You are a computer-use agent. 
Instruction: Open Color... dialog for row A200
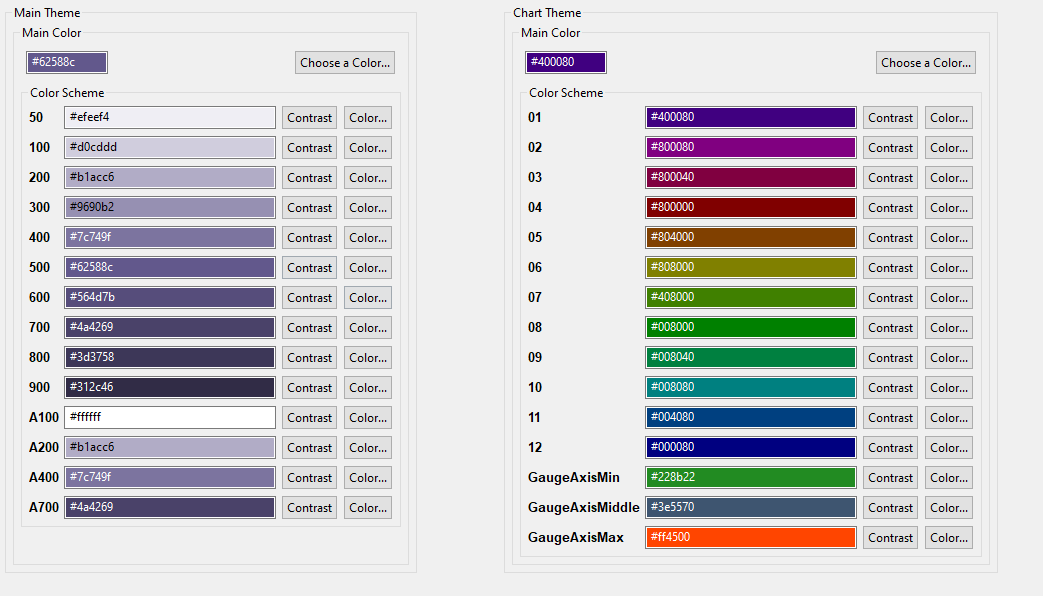[x=367, y=447]
